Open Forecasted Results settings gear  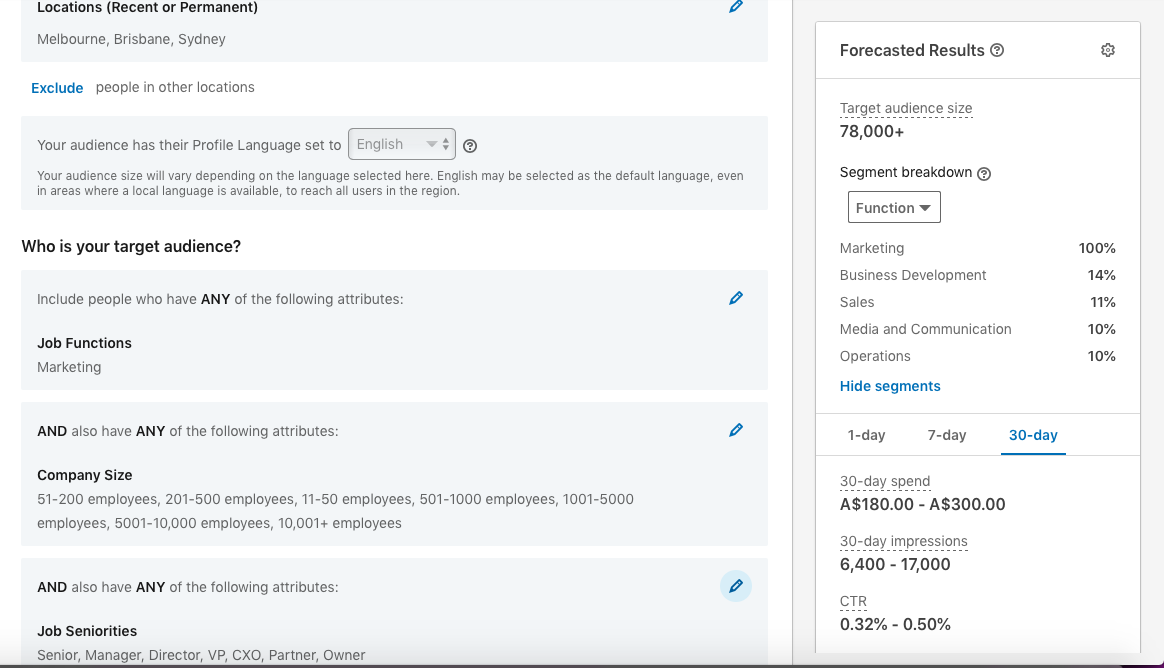(1107, 50)
